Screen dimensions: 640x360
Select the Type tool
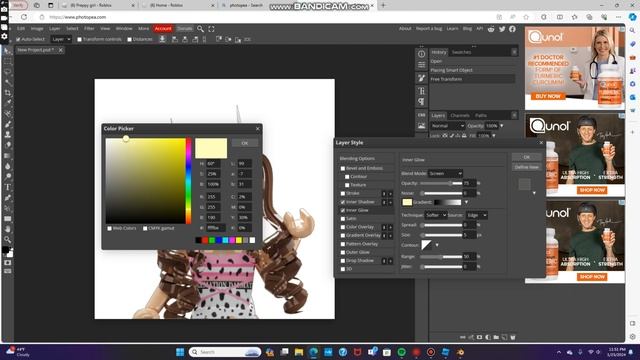[x=8, y=187]
